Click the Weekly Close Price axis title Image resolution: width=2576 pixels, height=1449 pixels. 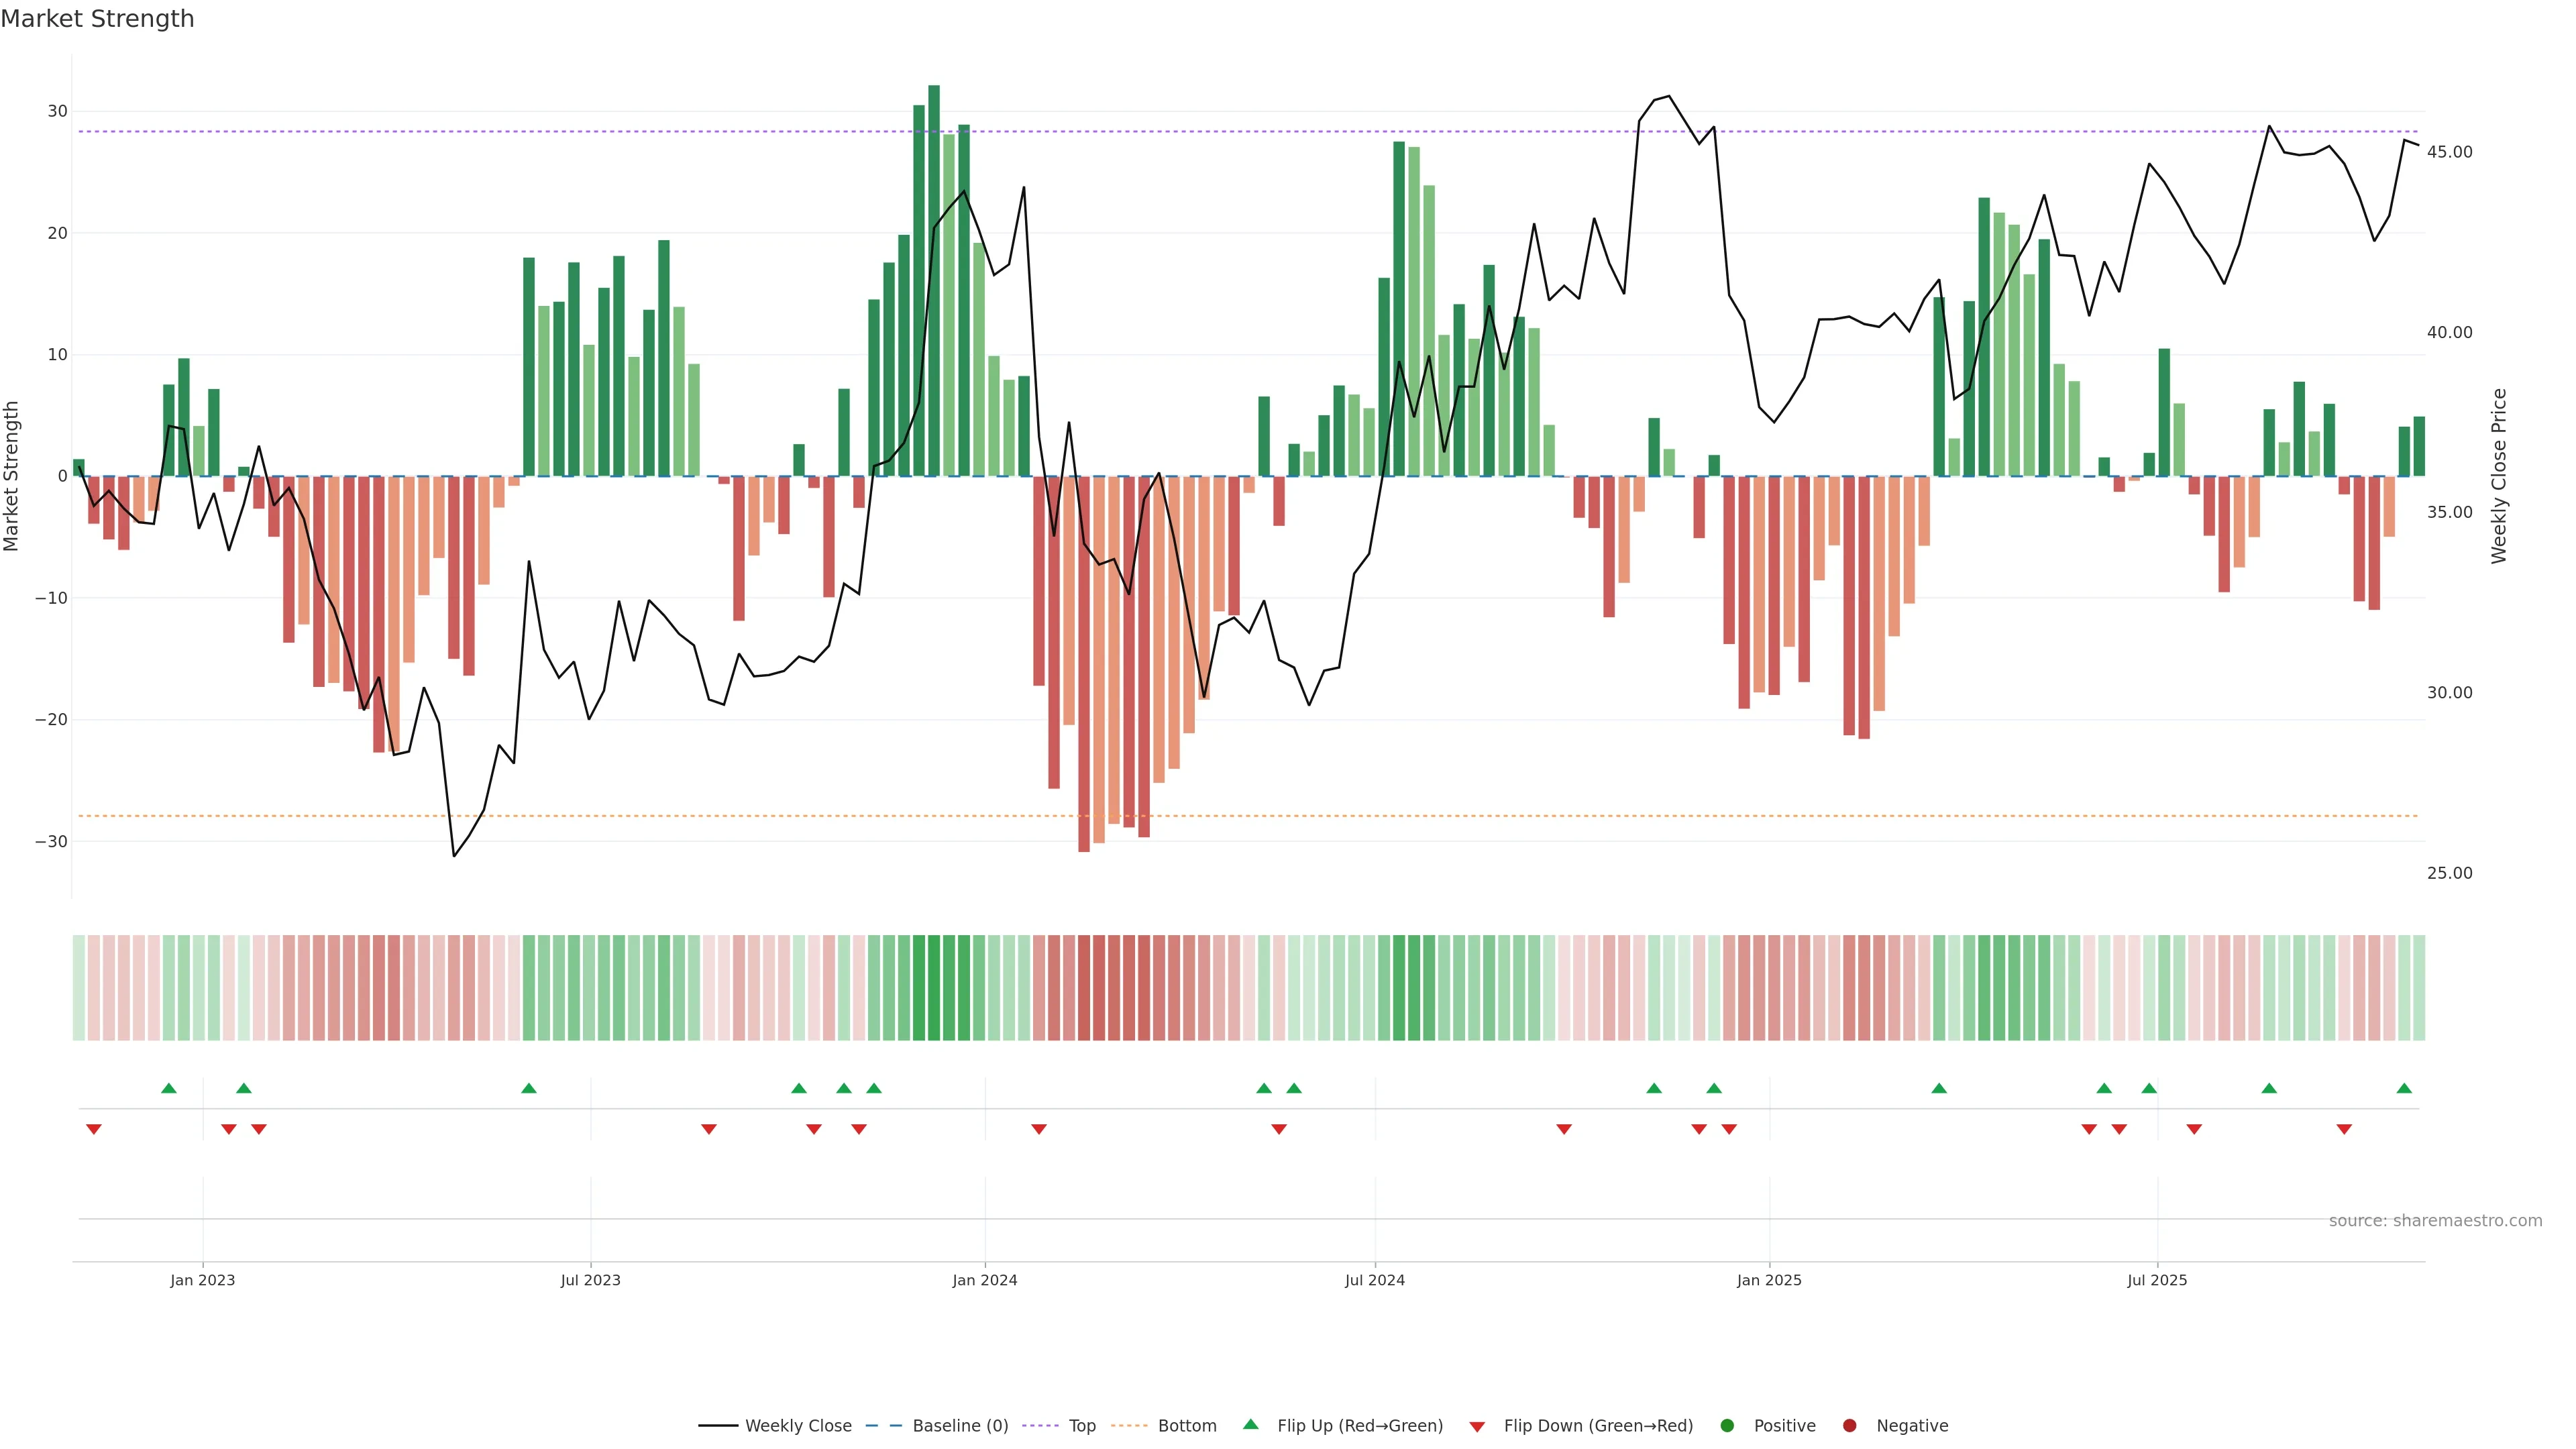(2499, 476)
